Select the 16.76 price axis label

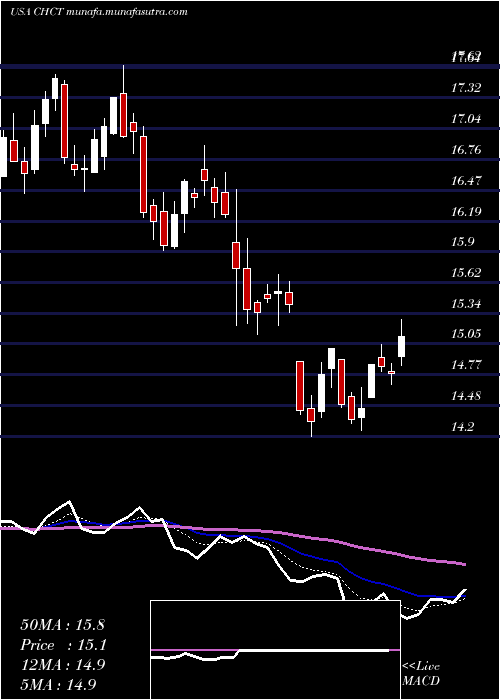[466, 150]
